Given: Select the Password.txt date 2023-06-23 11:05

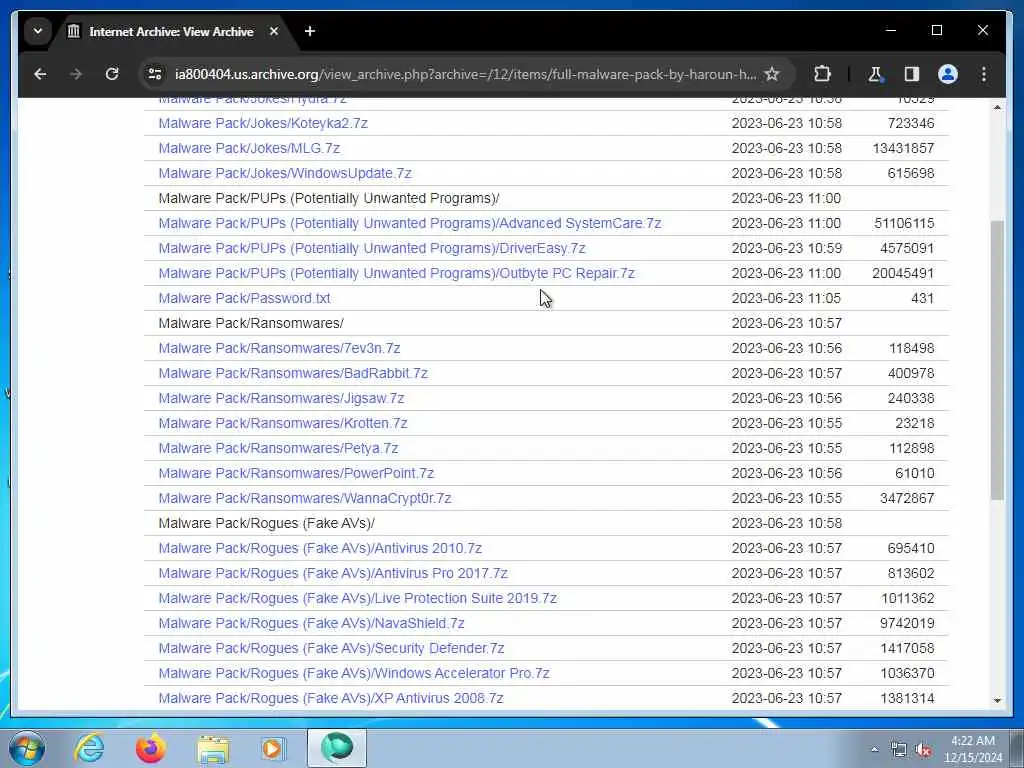Looking at the screenshot, I should tap(786, 298).
